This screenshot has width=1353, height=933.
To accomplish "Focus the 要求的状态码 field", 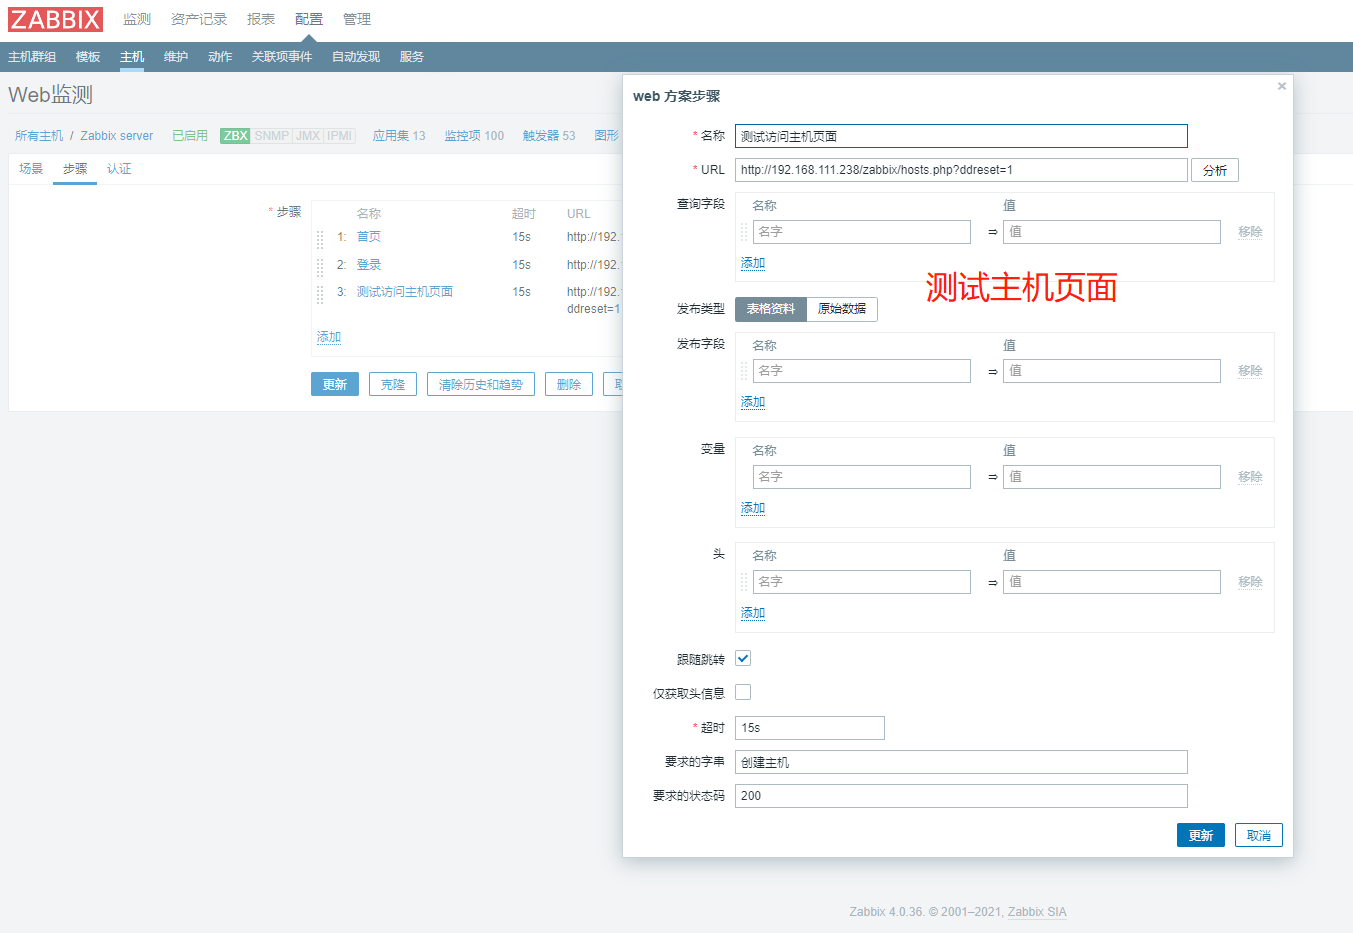I will (961, 796).
